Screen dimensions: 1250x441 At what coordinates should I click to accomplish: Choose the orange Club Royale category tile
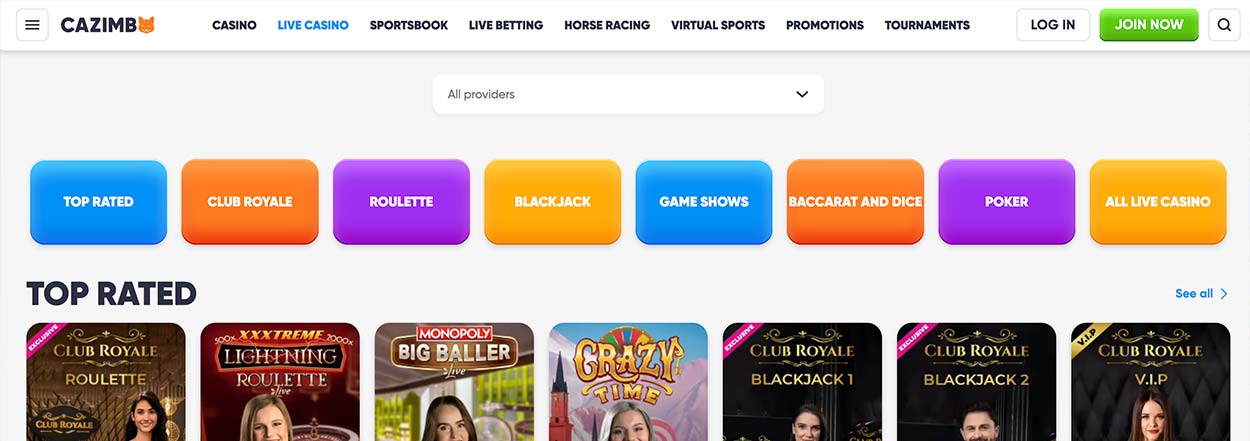pos(250,202)
